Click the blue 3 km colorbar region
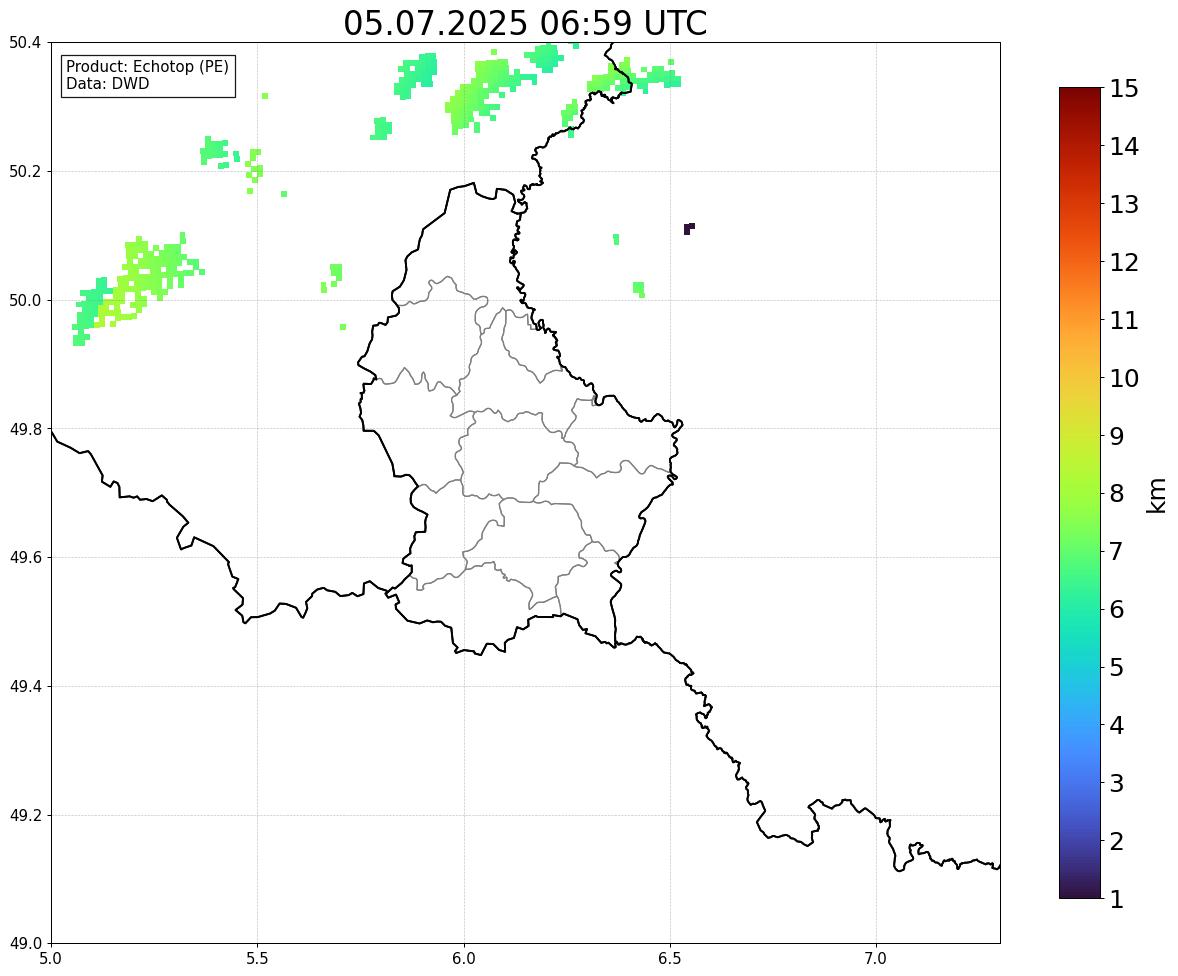The height and width of the screenshot is (976, 1178). pos(1080,783)
